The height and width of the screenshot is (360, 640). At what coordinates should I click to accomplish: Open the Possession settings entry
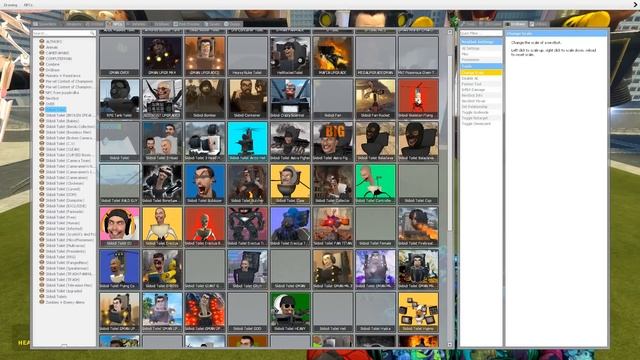pos(481,60)
